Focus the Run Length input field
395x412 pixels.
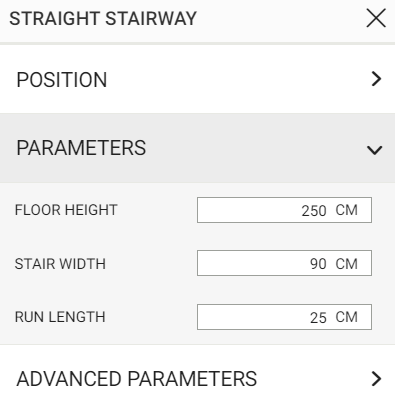284,317
